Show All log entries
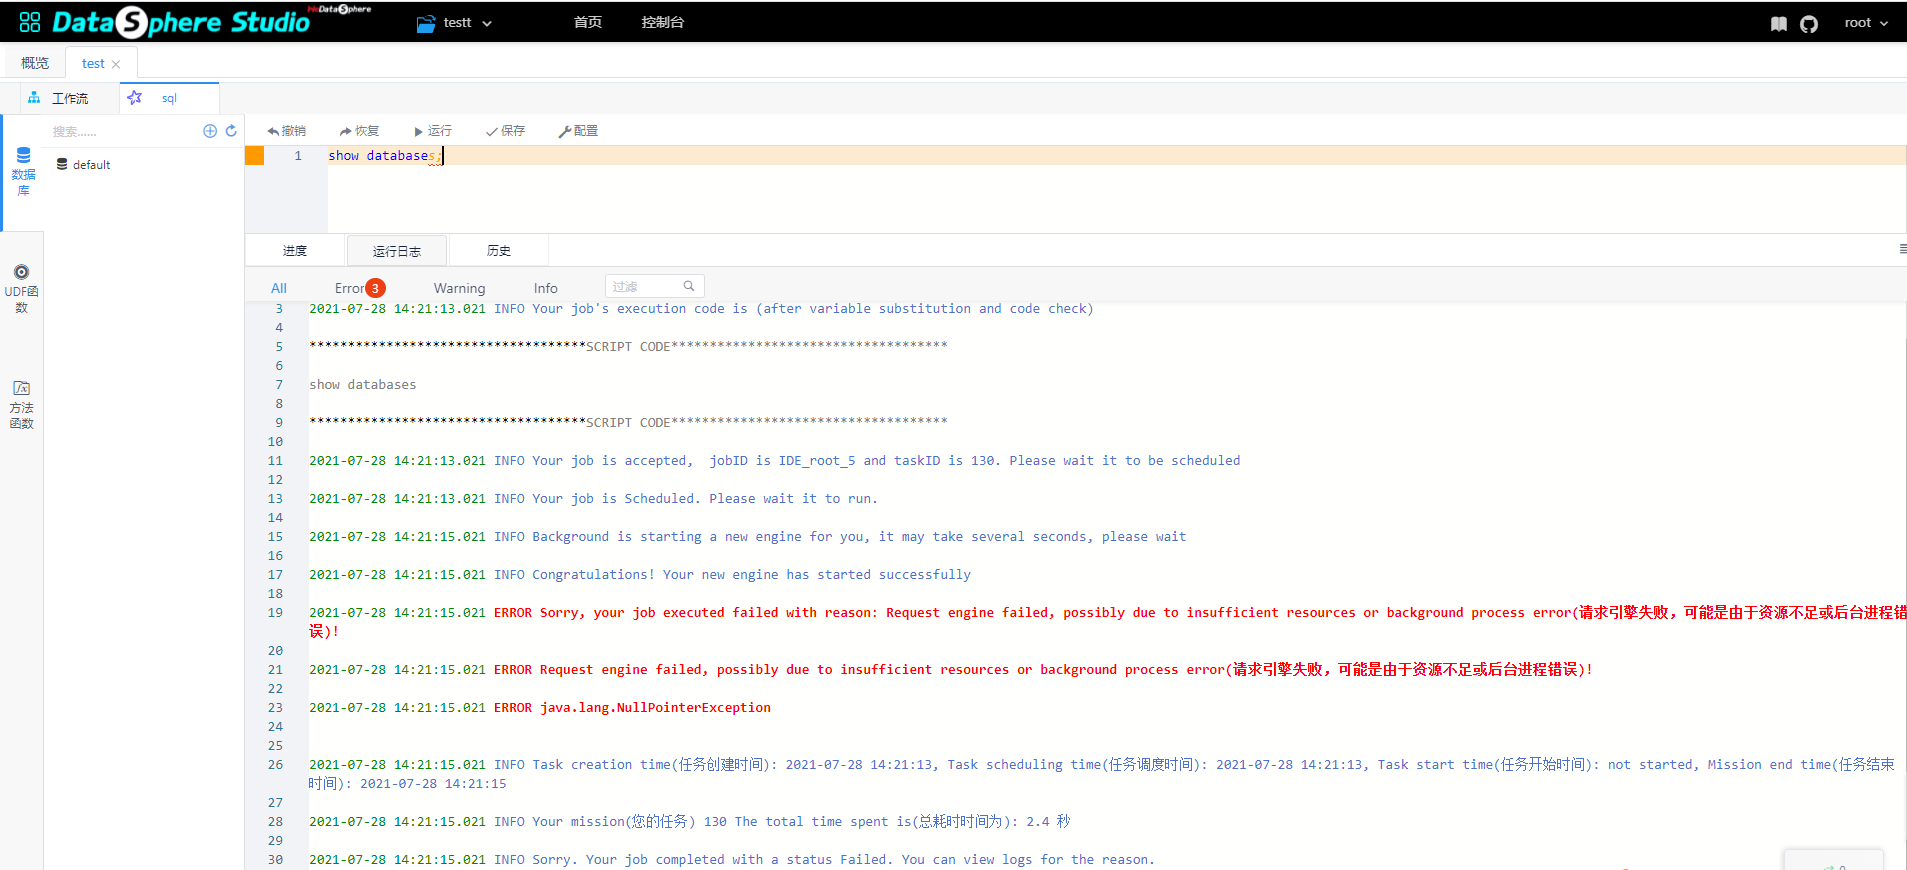 pyautogui.click(x=279, y=288)
